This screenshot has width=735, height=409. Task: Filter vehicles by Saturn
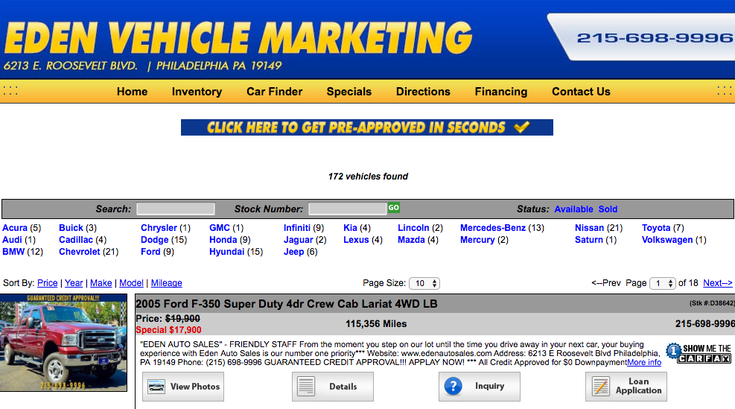click(589, 239)
